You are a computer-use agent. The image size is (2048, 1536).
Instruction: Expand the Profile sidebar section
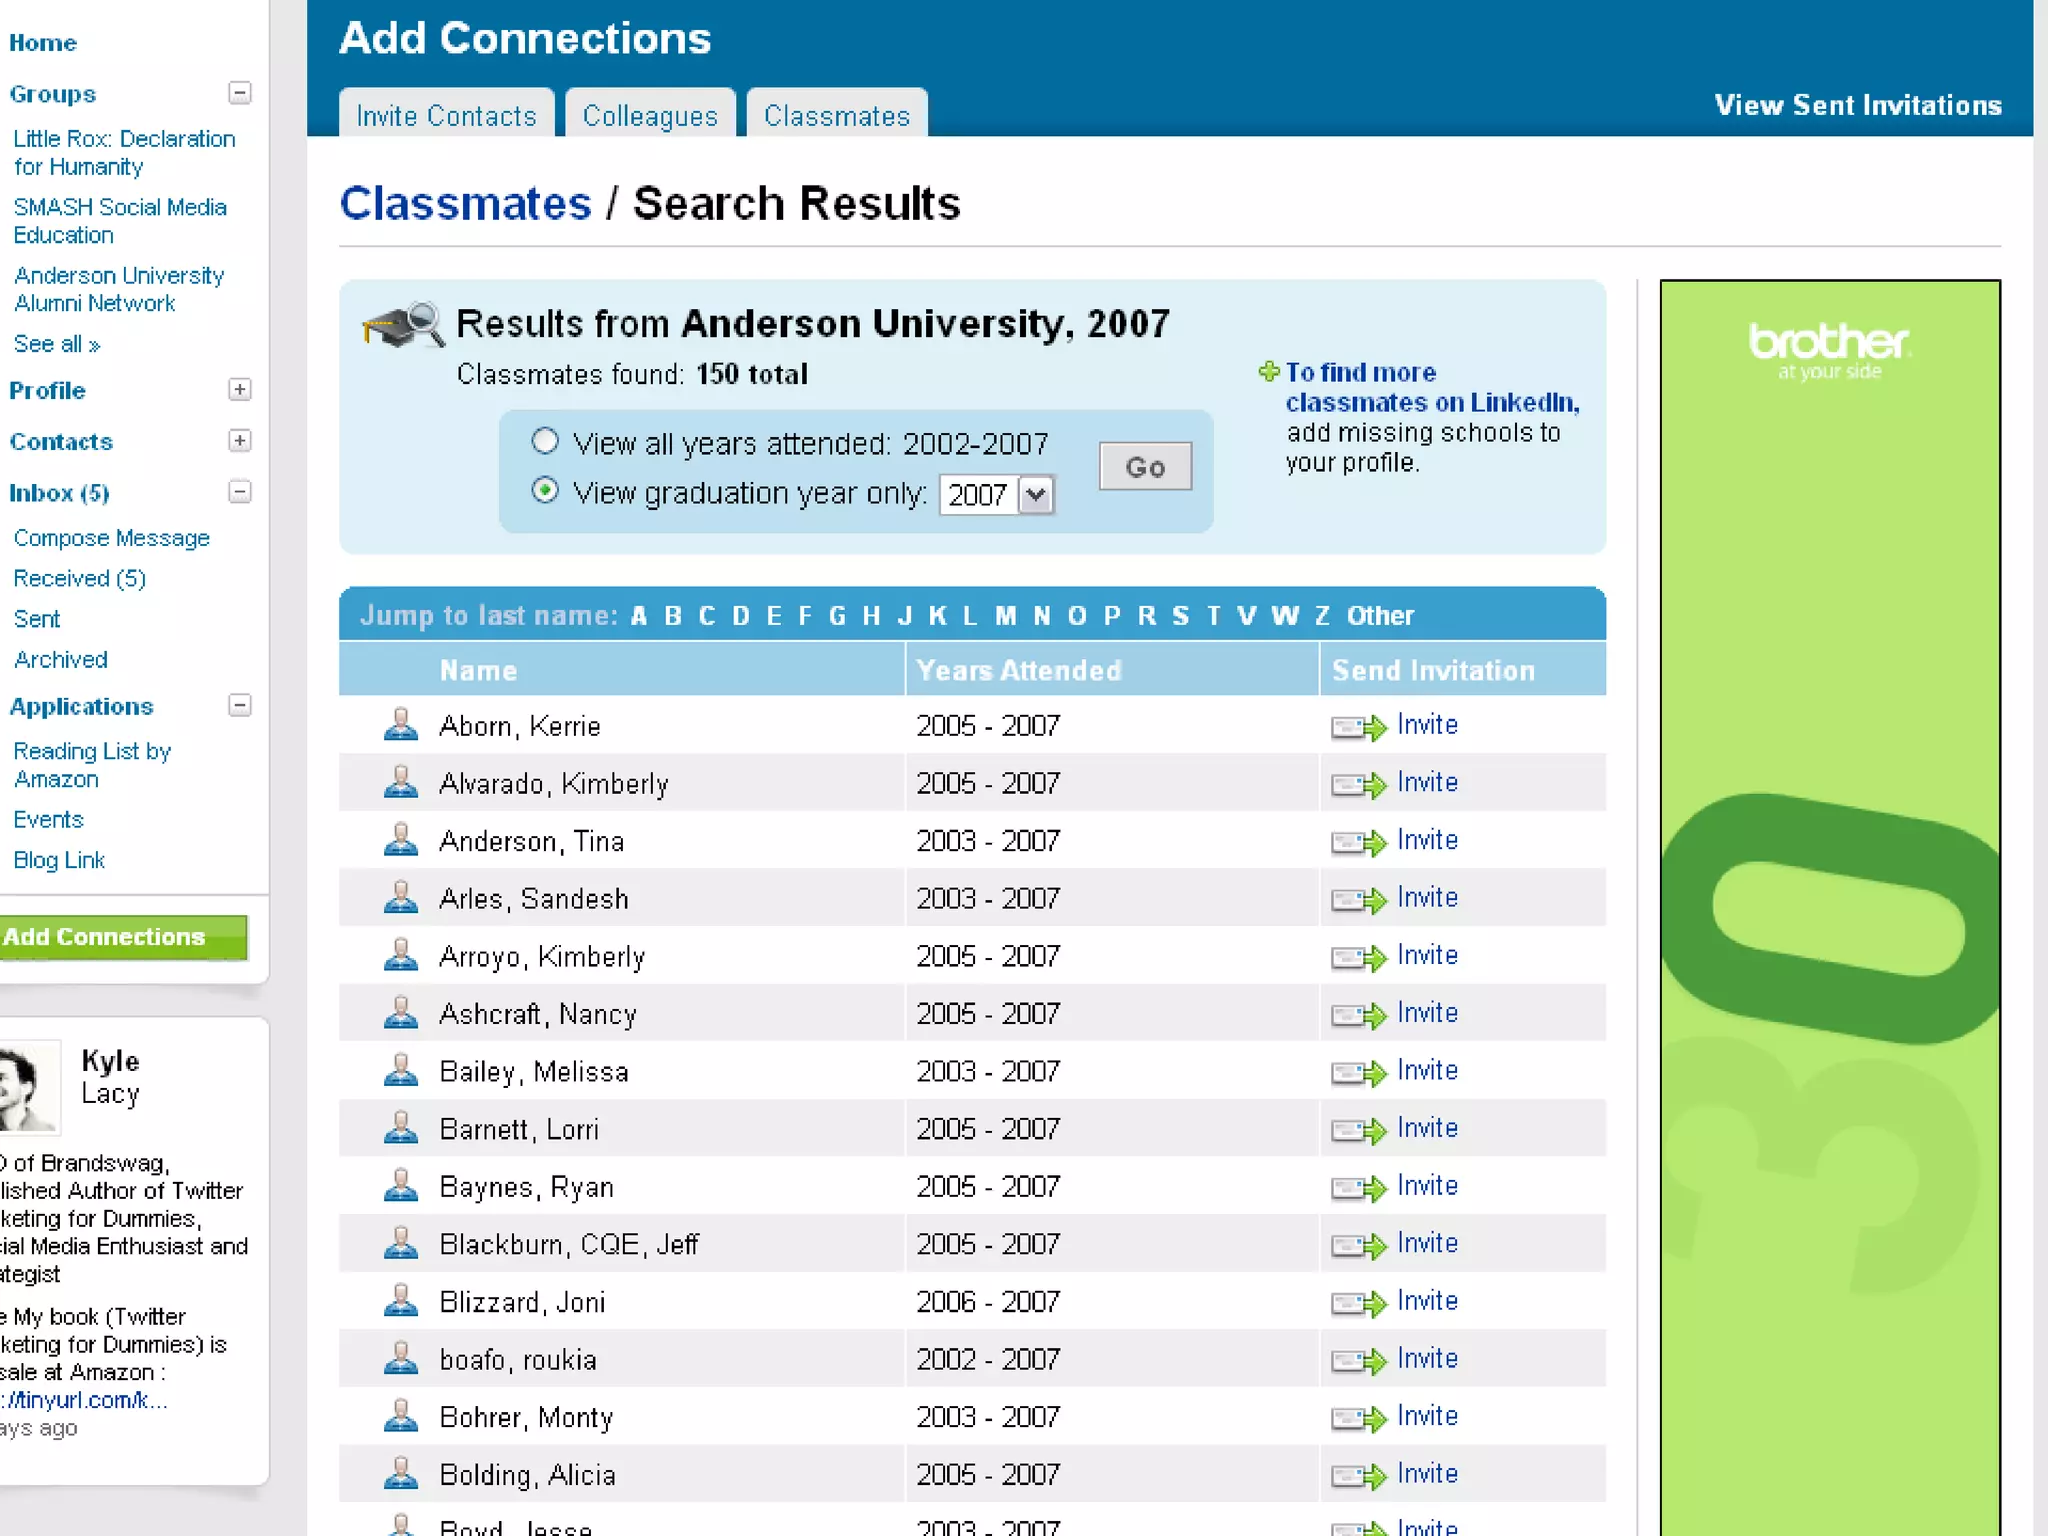click(x=240, y=390)
